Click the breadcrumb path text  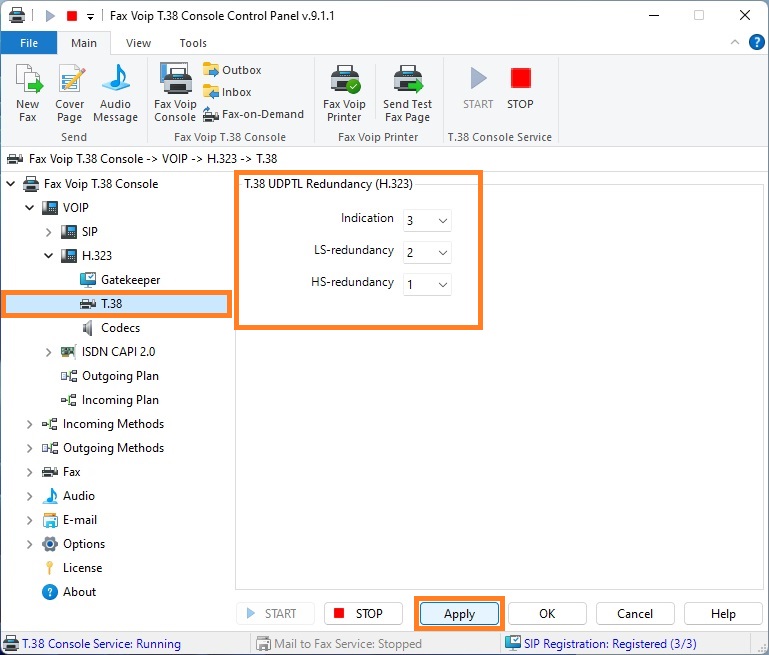click(x=153, y=159)
